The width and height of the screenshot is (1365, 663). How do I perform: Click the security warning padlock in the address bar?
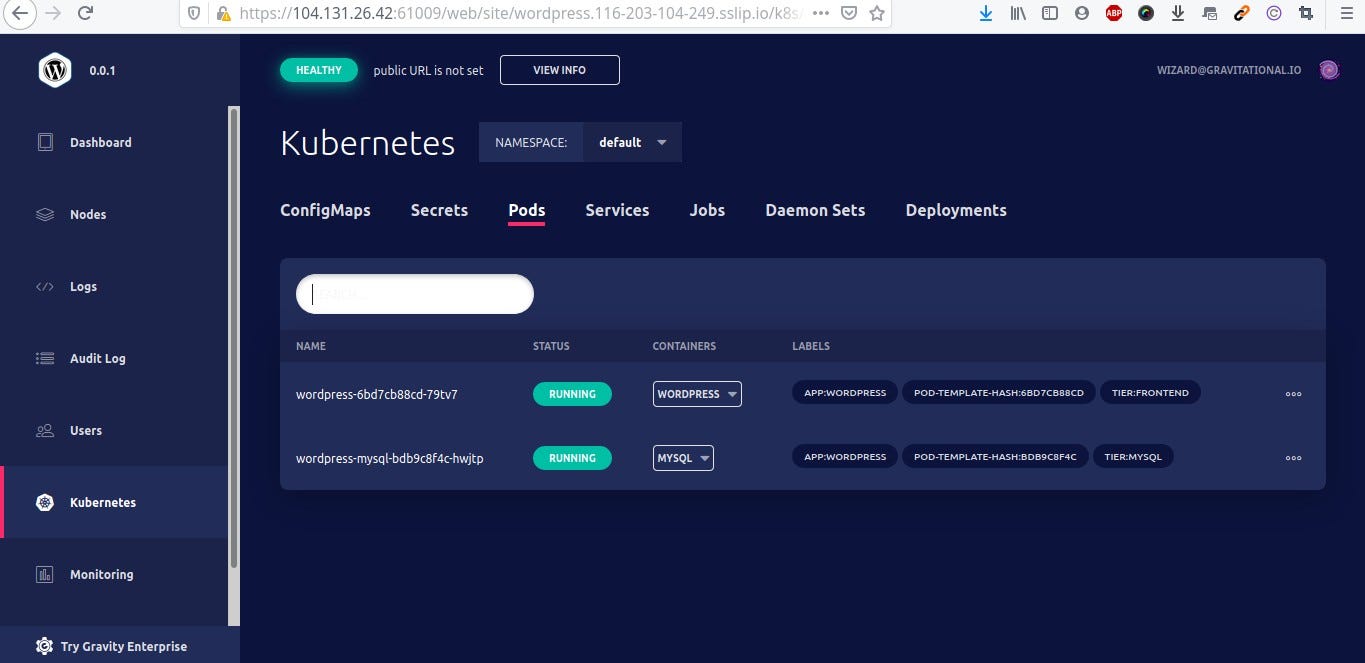click(x=223, y=14)
